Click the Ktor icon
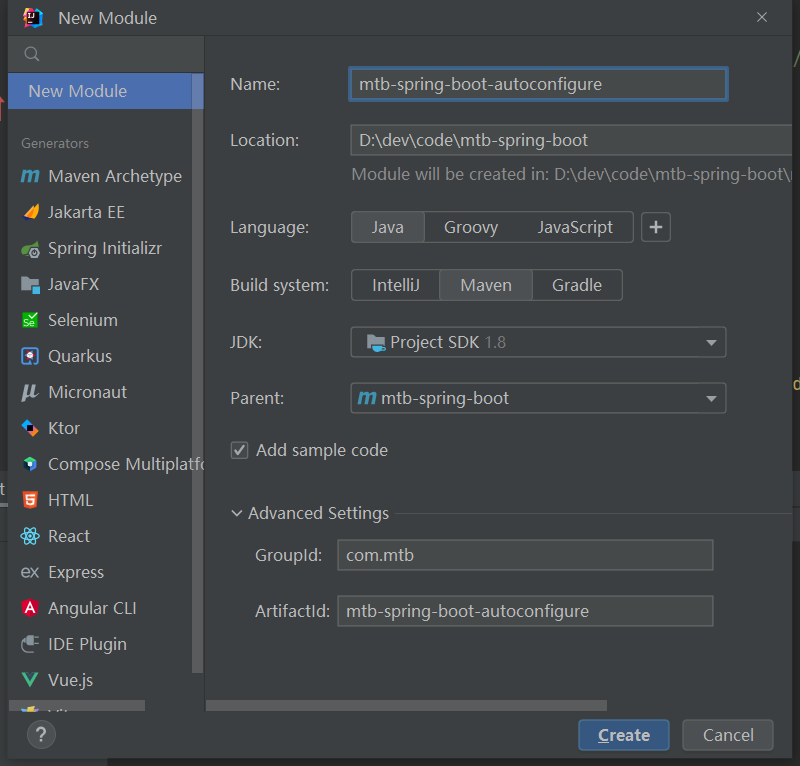800x766 pixels. pyautogui.click(x=30, y=428)
